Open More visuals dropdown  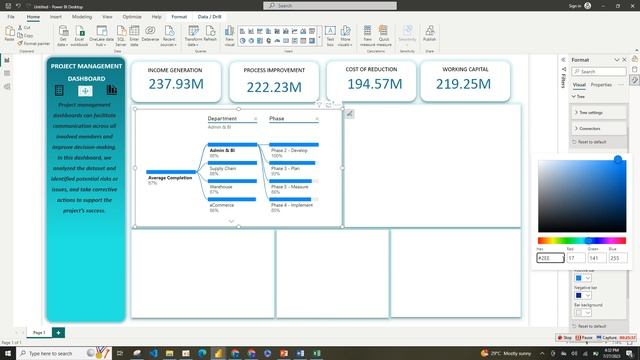click(x=345, y=36)
